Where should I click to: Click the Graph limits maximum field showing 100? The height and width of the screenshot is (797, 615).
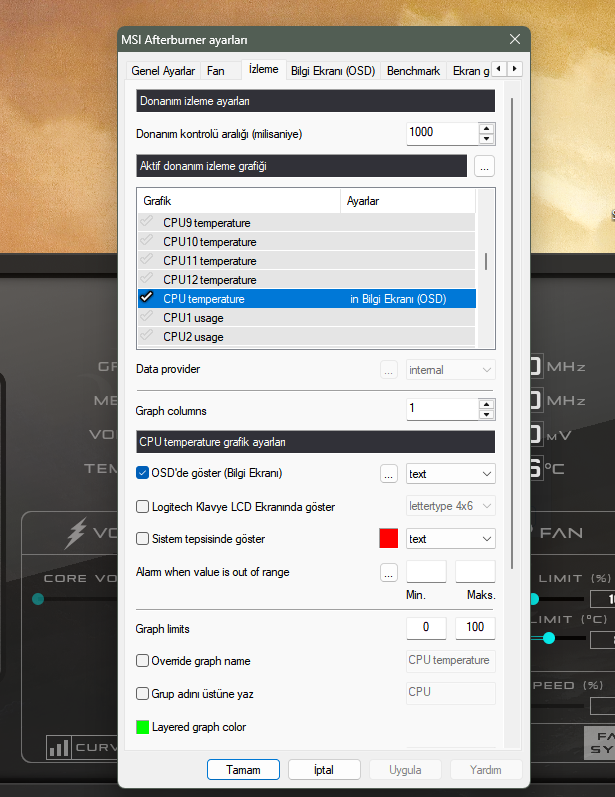tap(475, 628)
